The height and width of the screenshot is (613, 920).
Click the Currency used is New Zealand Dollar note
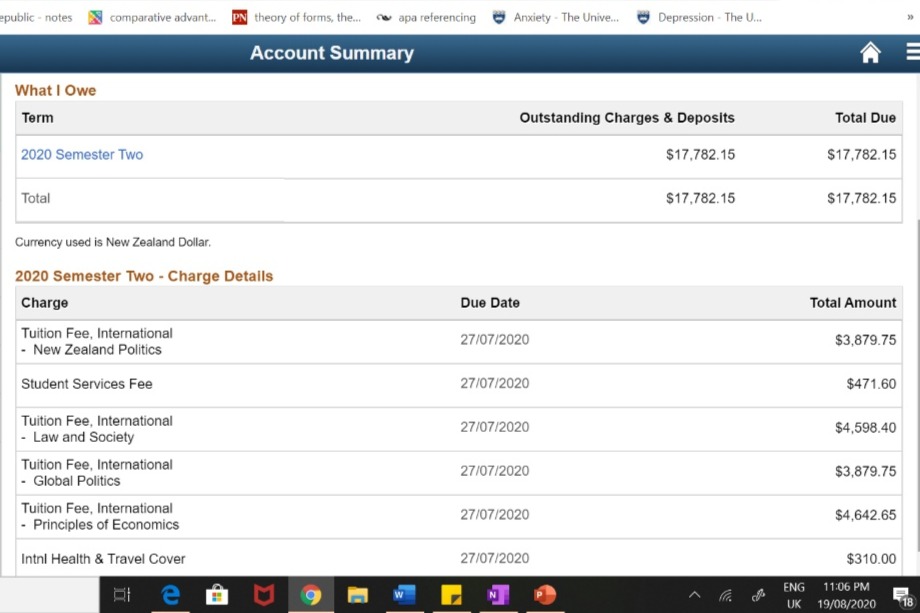pos(113,242)
